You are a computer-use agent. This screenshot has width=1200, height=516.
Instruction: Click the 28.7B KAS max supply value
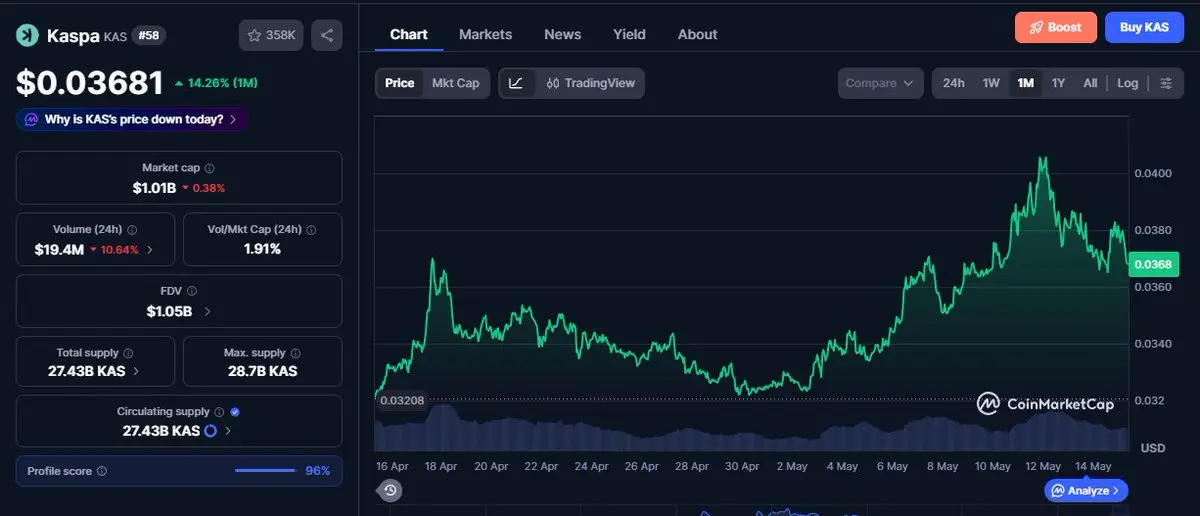[262, 371]
